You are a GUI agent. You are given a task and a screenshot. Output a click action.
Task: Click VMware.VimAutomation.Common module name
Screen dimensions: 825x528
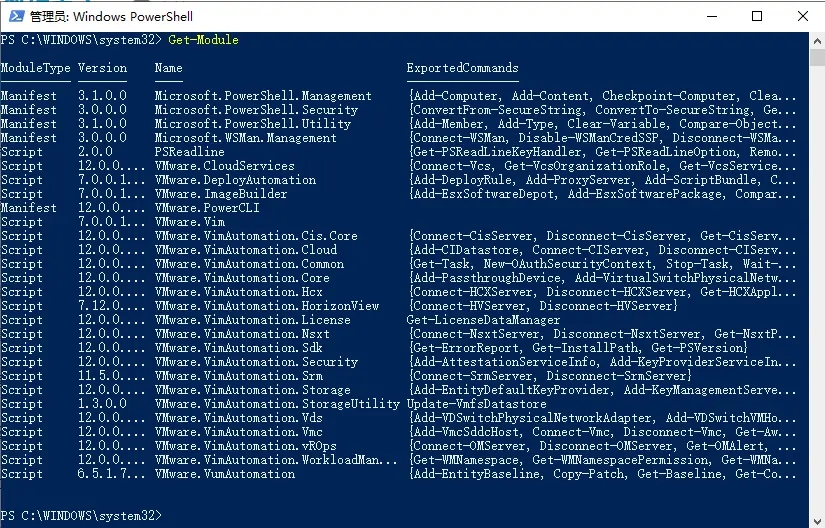[x=249, y=264]
